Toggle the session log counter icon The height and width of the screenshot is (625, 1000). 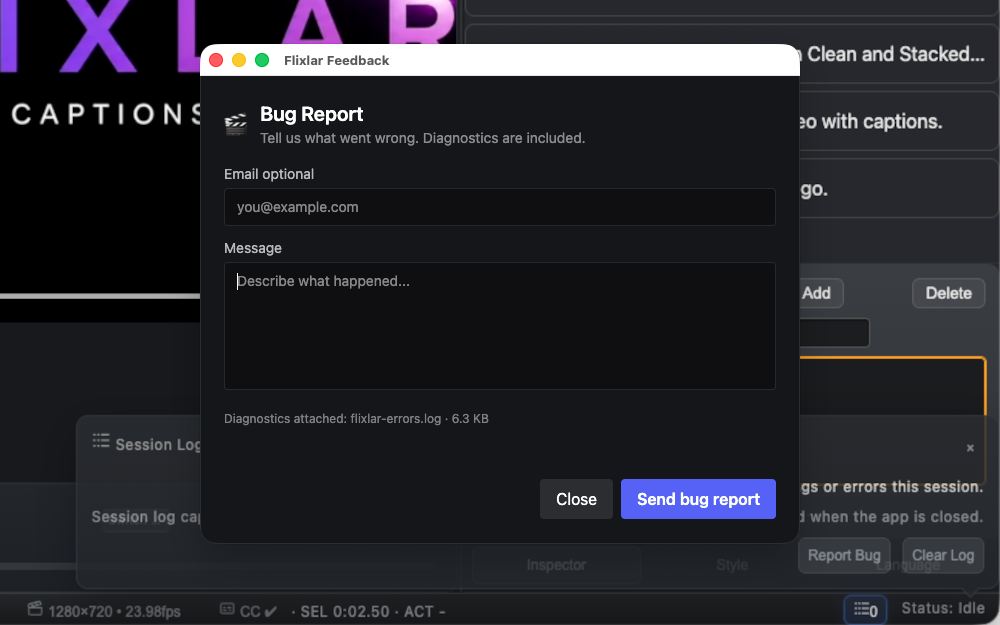pyautogui.click(x=865, y=610)
